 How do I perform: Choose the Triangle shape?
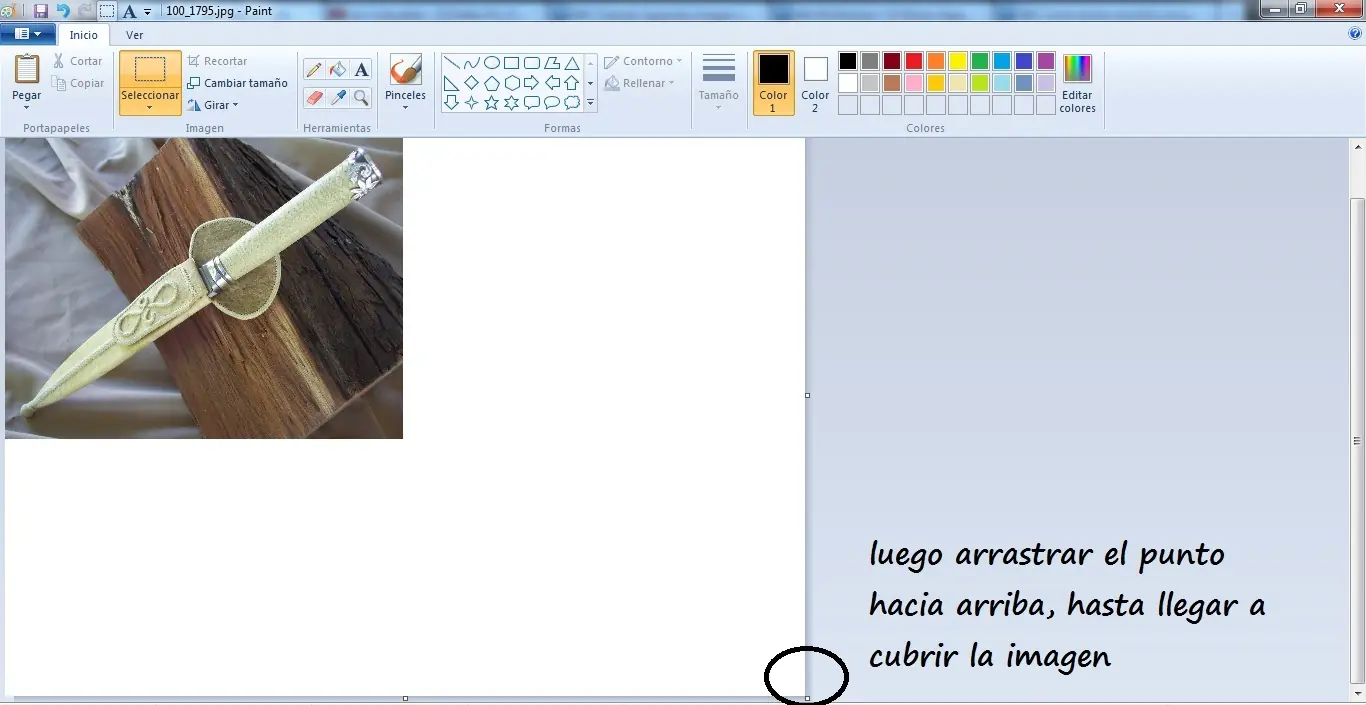point(571,63)
